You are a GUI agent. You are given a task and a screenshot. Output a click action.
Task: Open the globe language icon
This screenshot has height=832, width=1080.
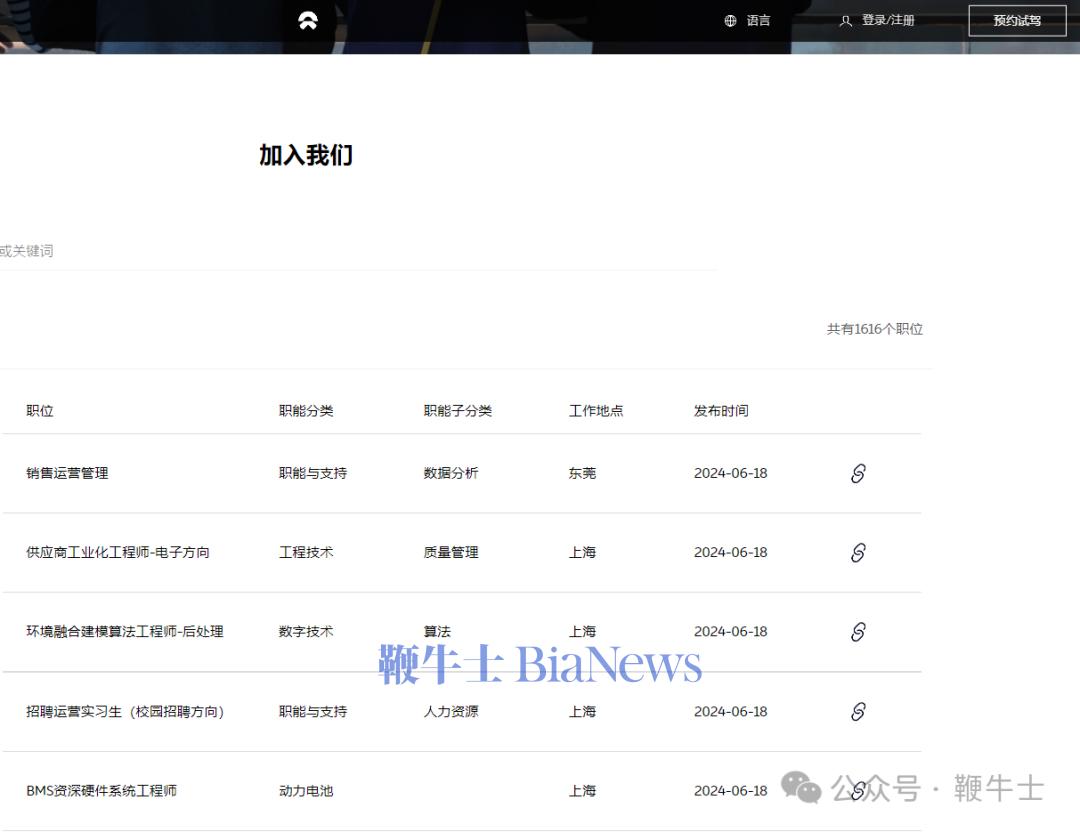point(731,21)
